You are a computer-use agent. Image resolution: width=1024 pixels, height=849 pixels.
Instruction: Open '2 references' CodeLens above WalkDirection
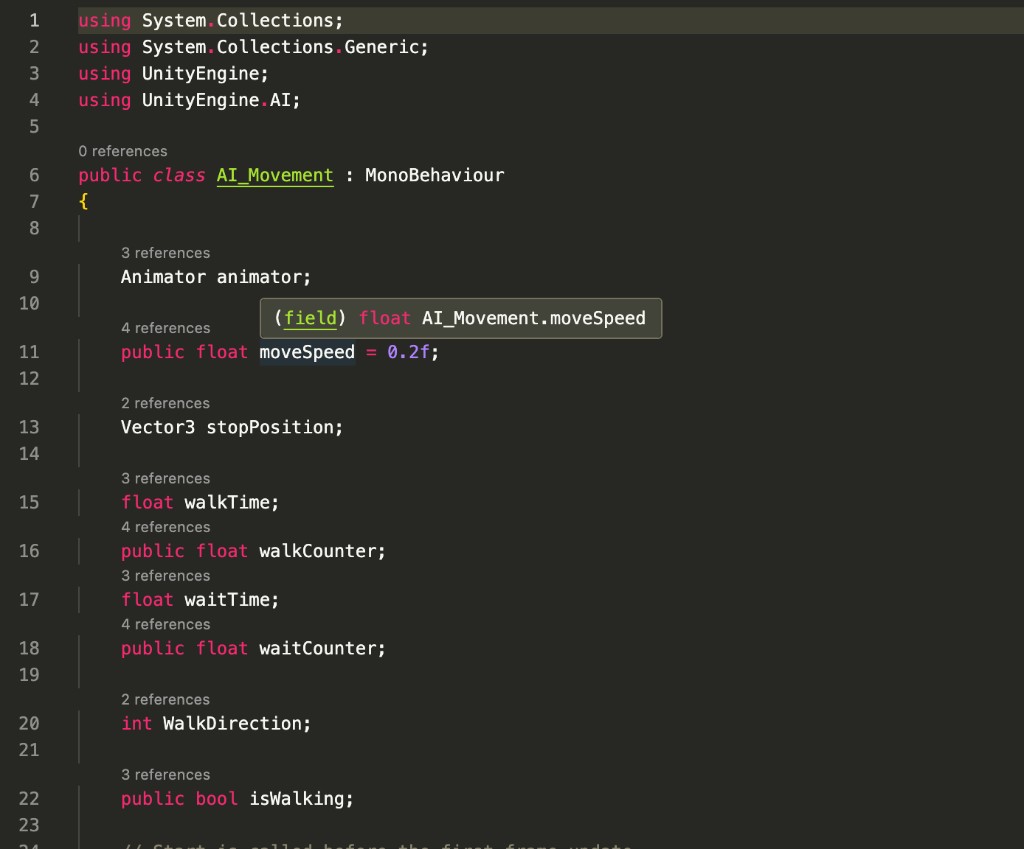click(165, 699)
